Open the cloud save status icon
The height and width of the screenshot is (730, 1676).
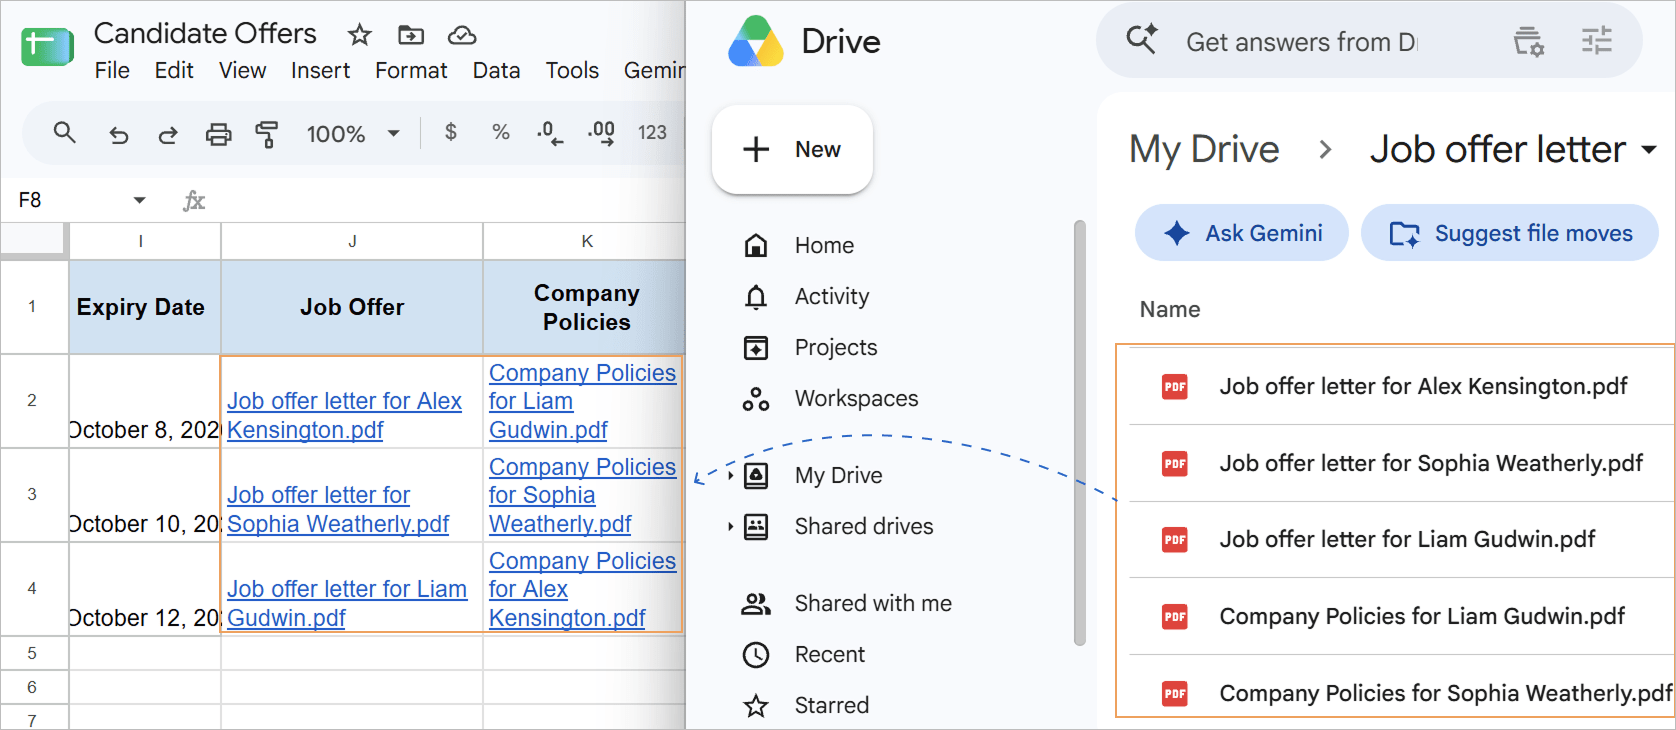coord(462,35)
